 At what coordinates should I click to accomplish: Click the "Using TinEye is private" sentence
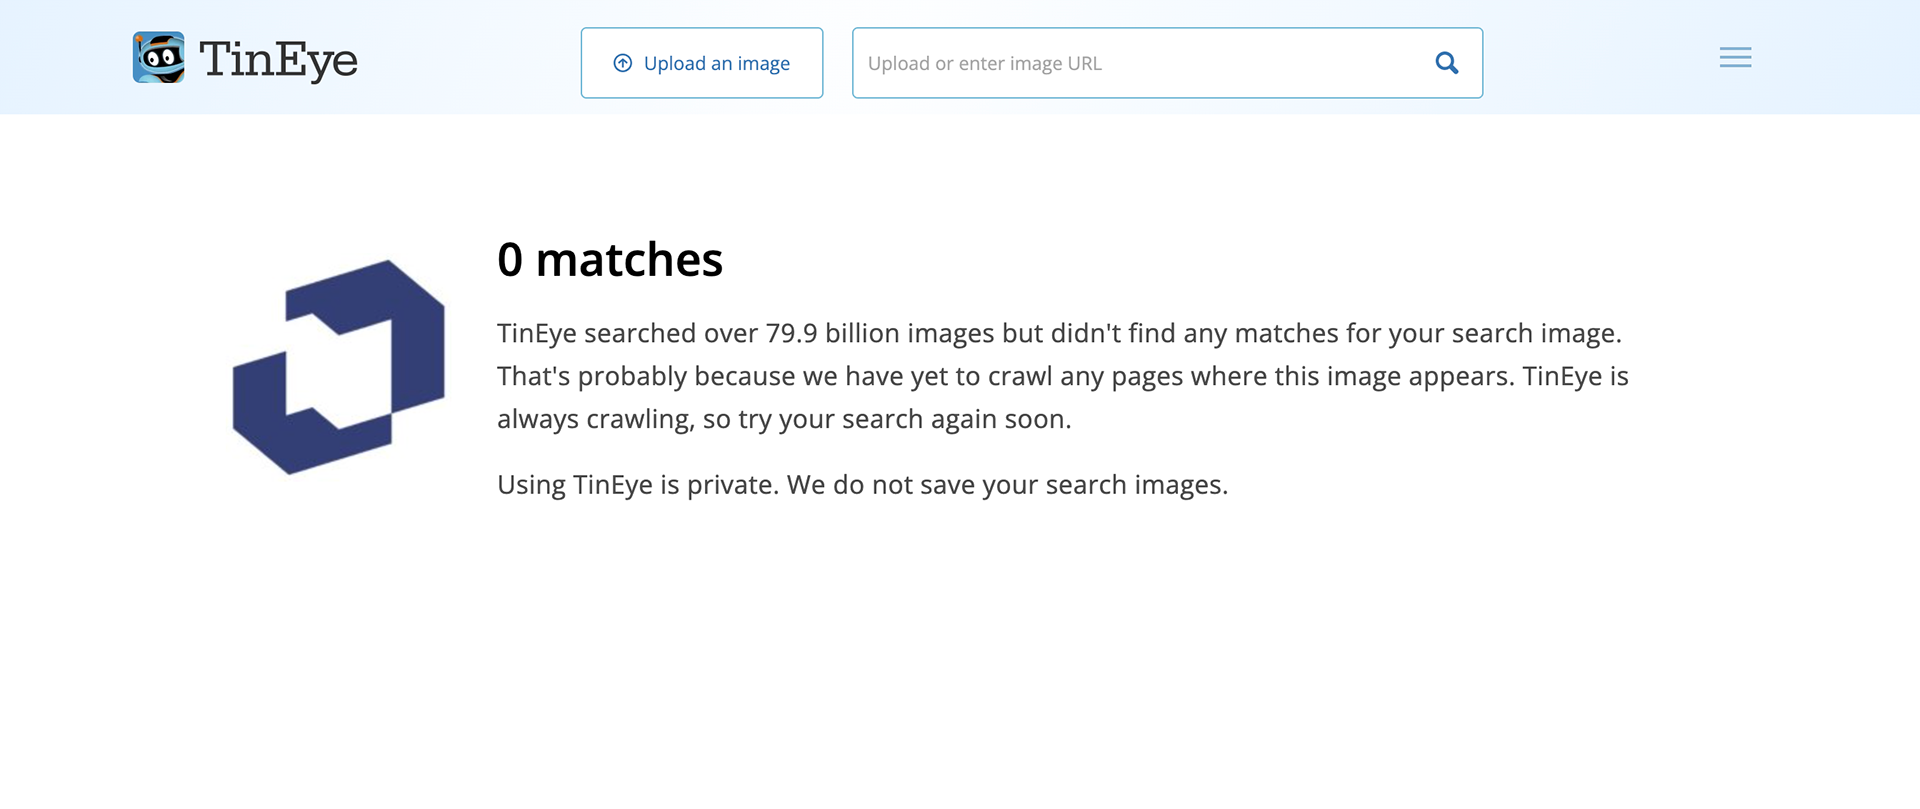coord(637,485)
